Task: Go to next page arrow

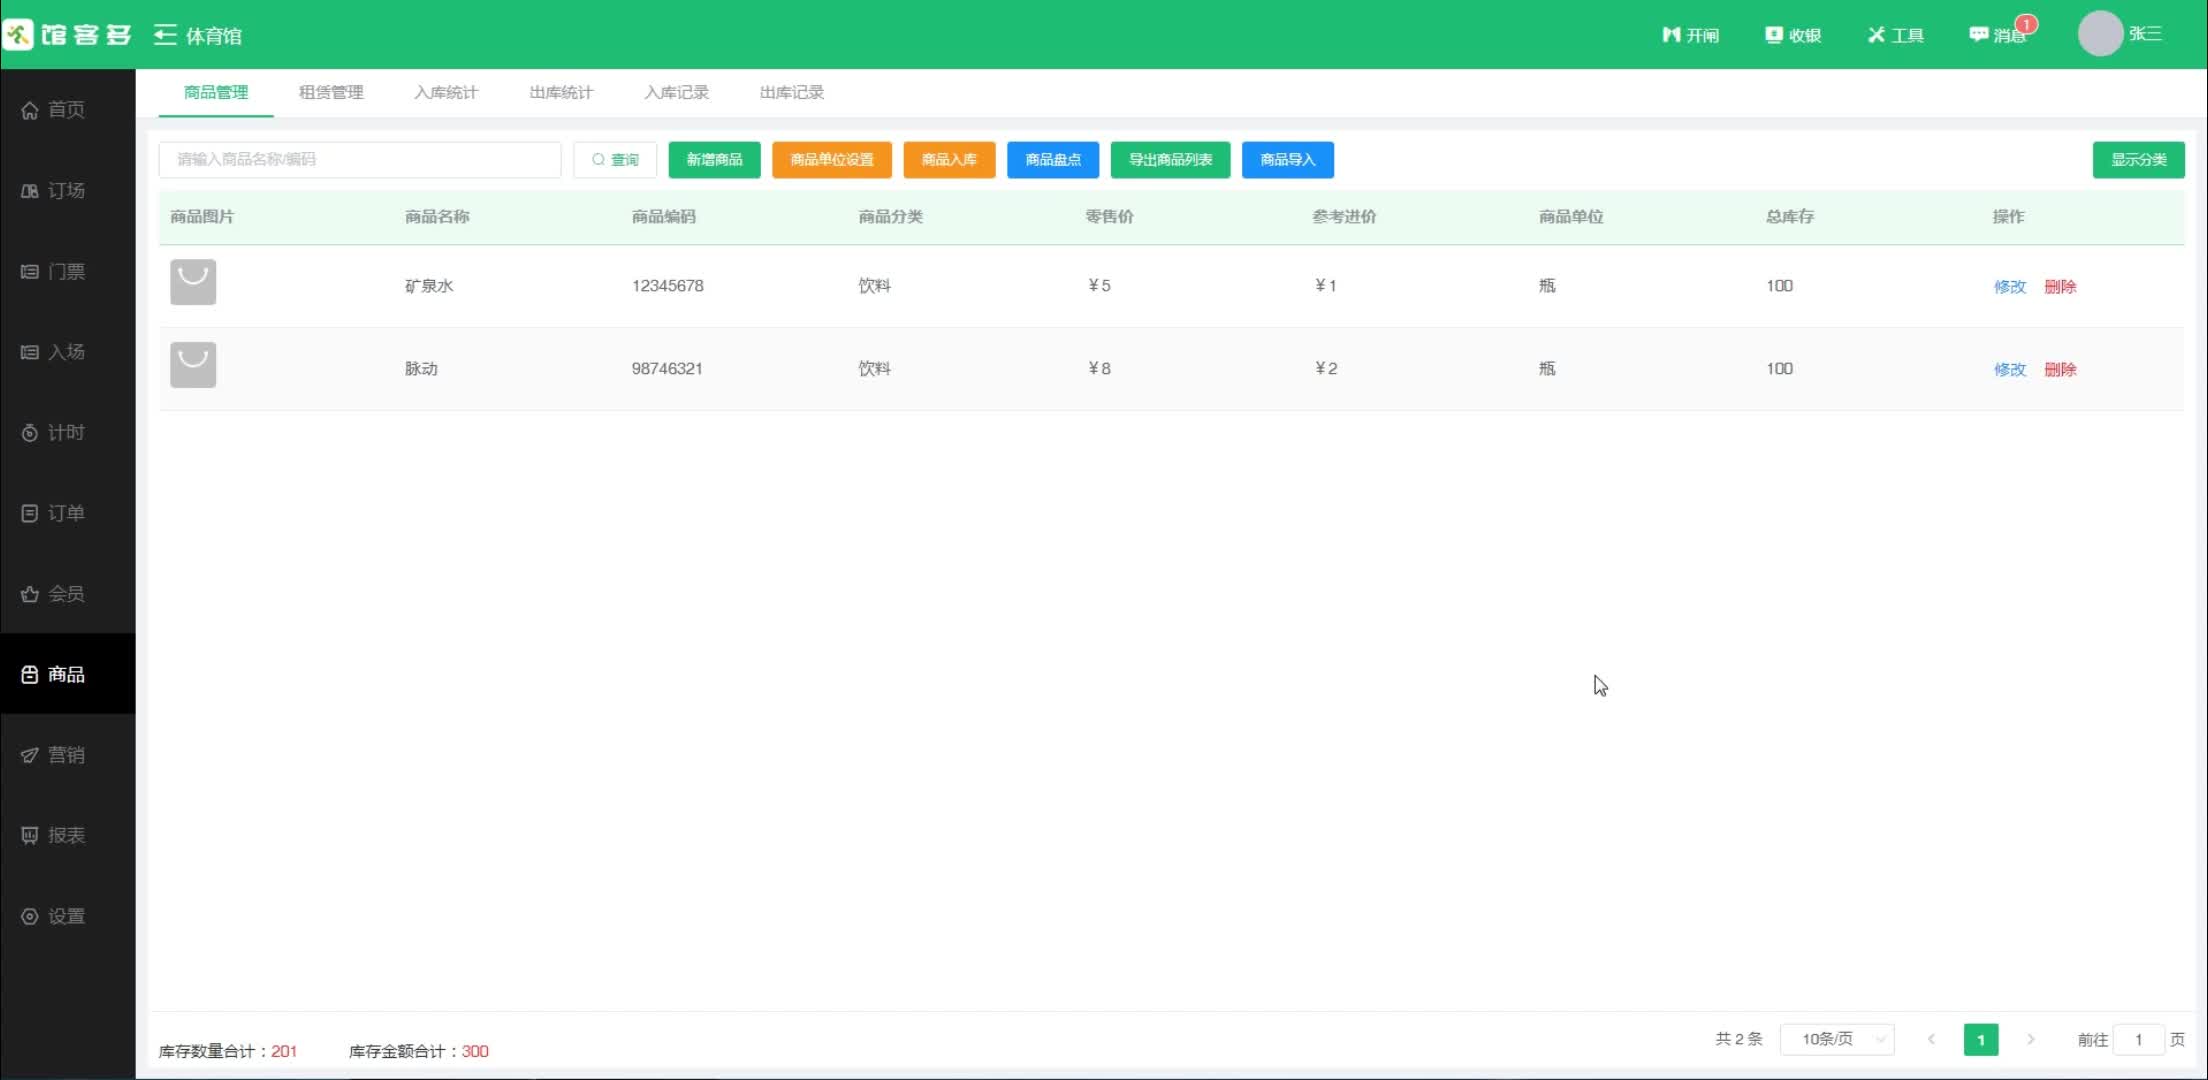Action: click(2031, 1040)
